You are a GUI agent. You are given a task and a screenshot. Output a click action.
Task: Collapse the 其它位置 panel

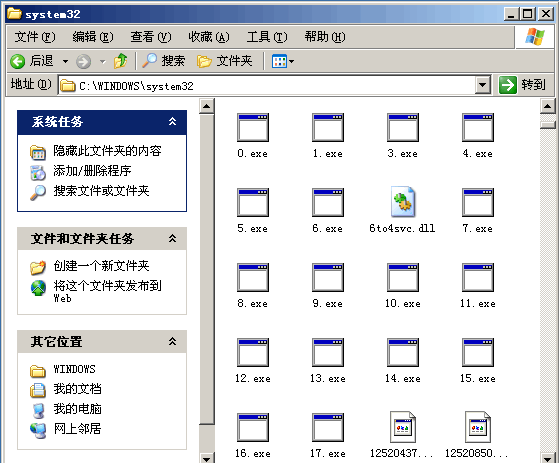173,341
